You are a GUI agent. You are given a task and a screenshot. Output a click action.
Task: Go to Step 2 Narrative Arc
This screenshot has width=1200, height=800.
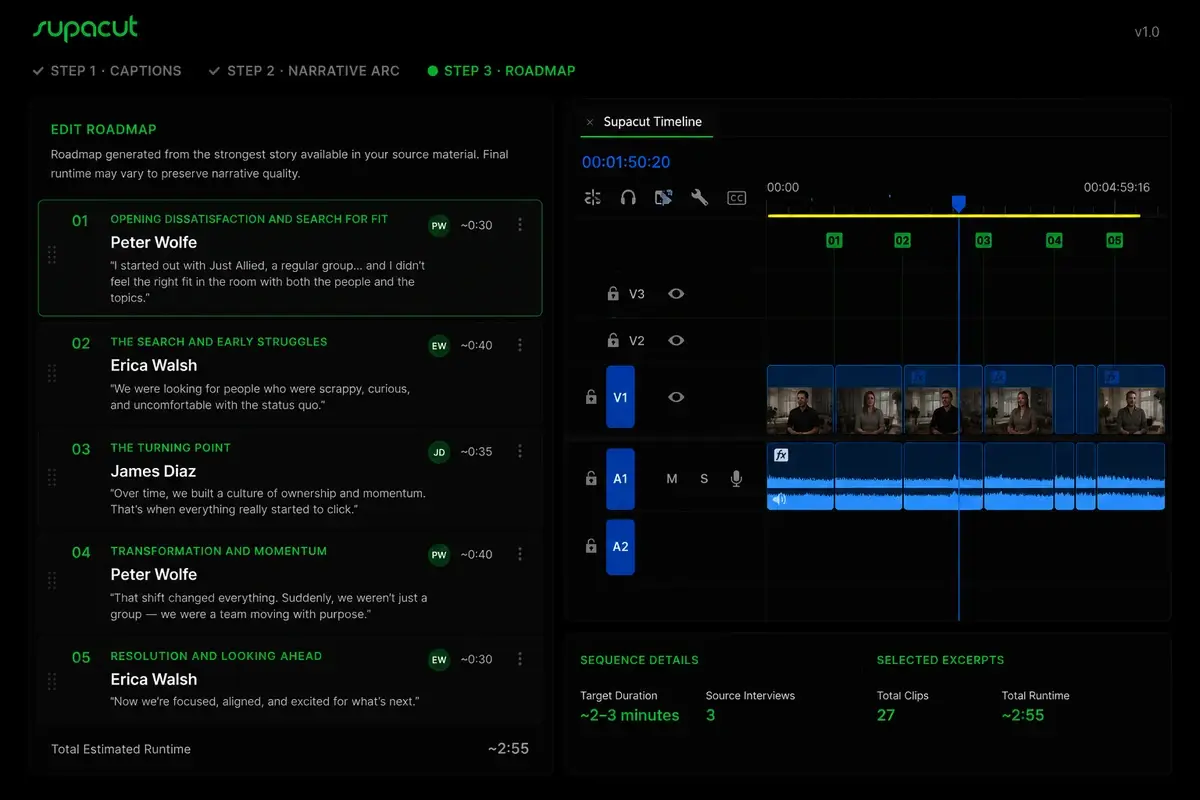click(x=304, y=71)
